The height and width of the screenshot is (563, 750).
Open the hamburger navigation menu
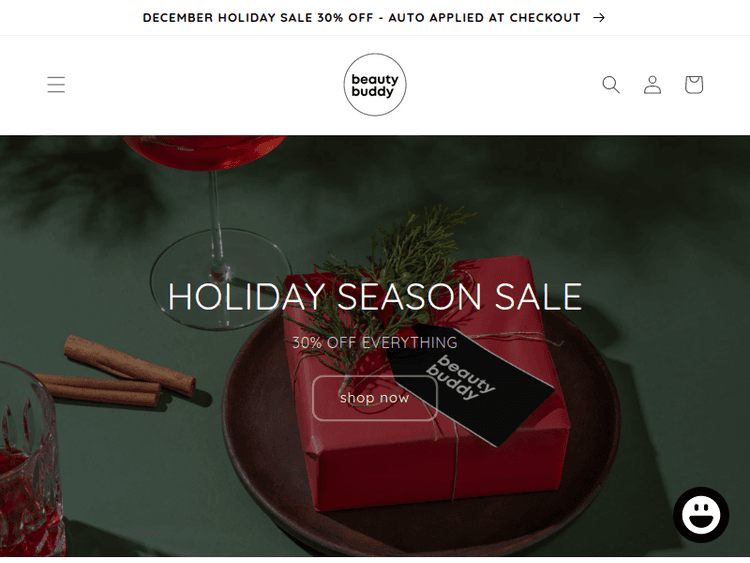56,85
